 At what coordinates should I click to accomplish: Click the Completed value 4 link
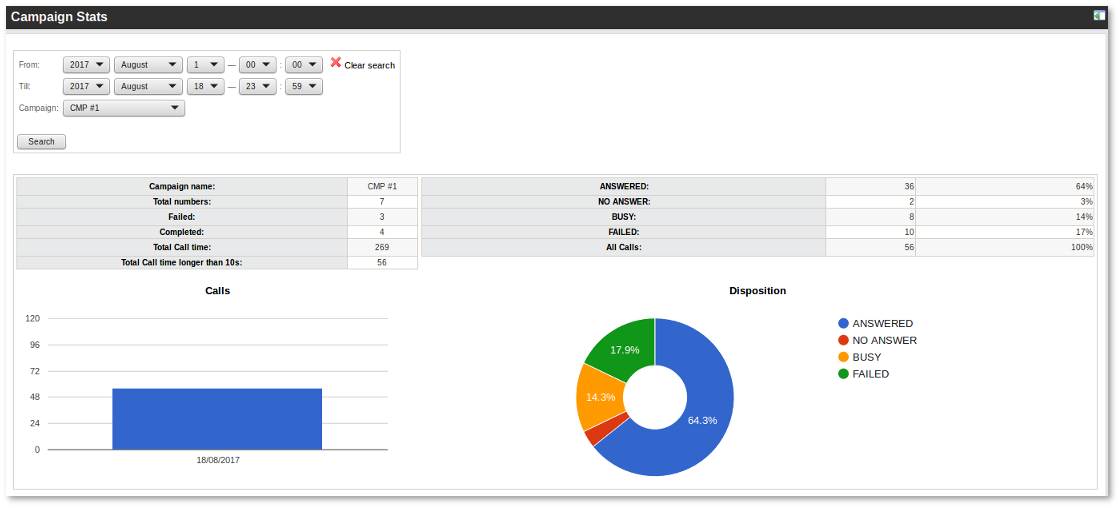click(x=382, y=232)
